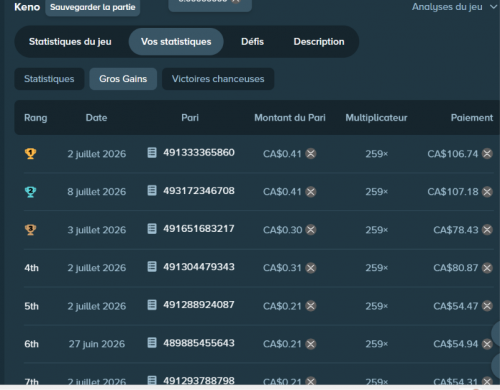Open bet receipt icon for 493172346708

[x=152, y=191]
